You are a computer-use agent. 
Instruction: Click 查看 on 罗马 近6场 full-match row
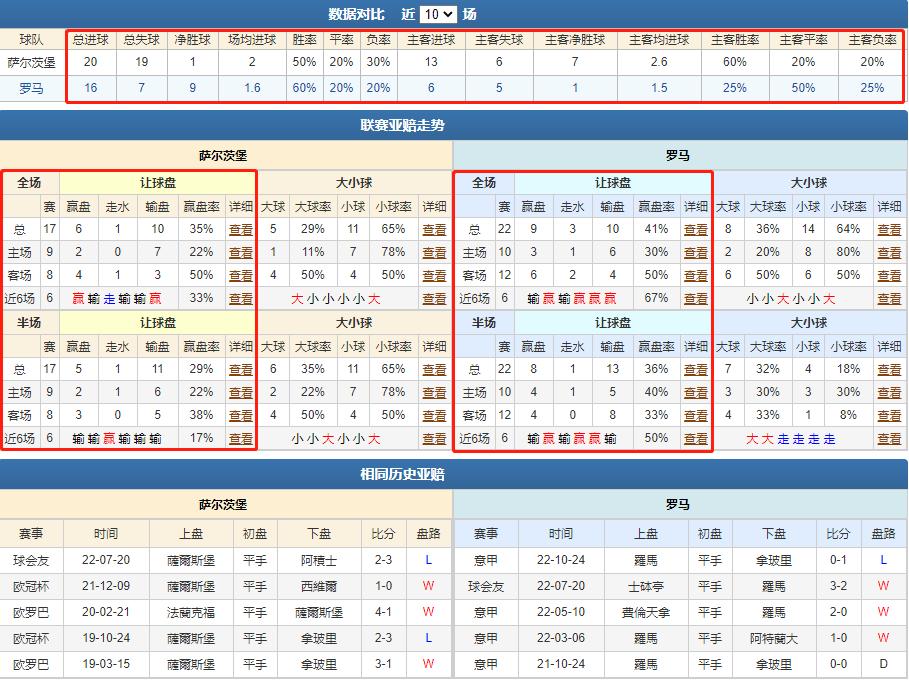tap(697, 298)
